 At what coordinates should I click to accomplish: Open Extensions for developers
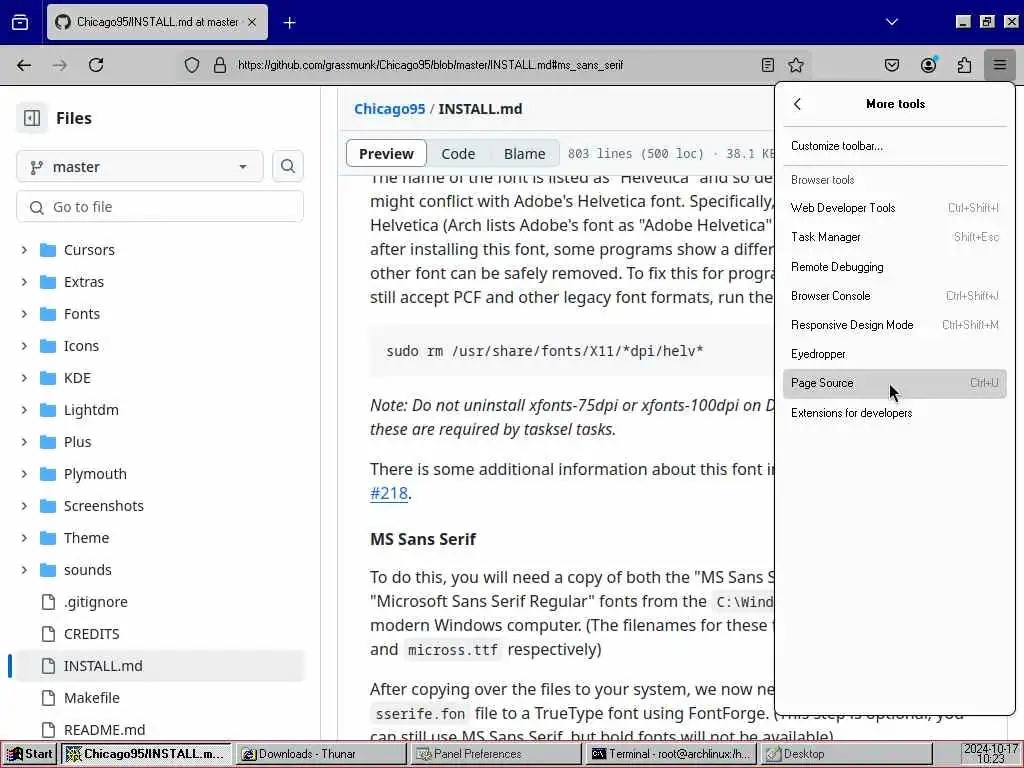click(895, 413)
